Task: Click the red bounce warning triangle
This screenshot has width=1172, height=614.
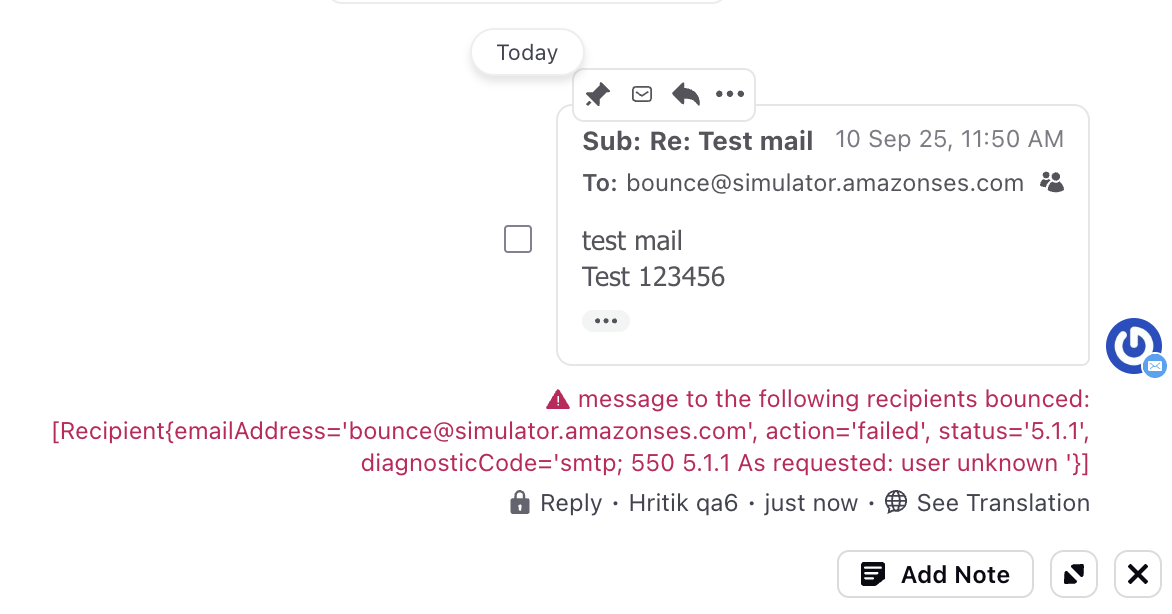Action: pyautogui.click(x=558, y=399)
